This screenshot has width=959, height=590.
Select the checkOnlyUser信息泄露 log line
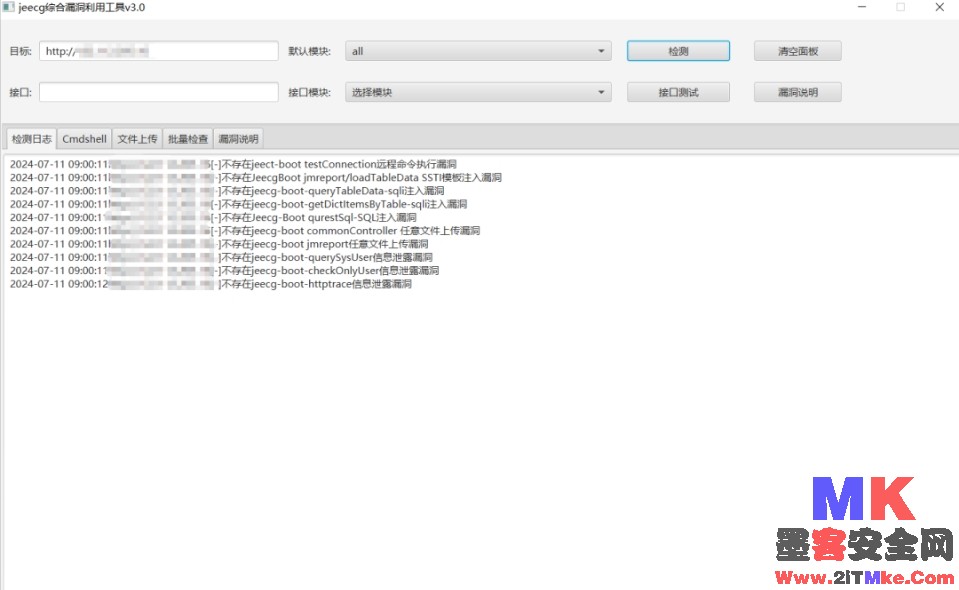224,271
